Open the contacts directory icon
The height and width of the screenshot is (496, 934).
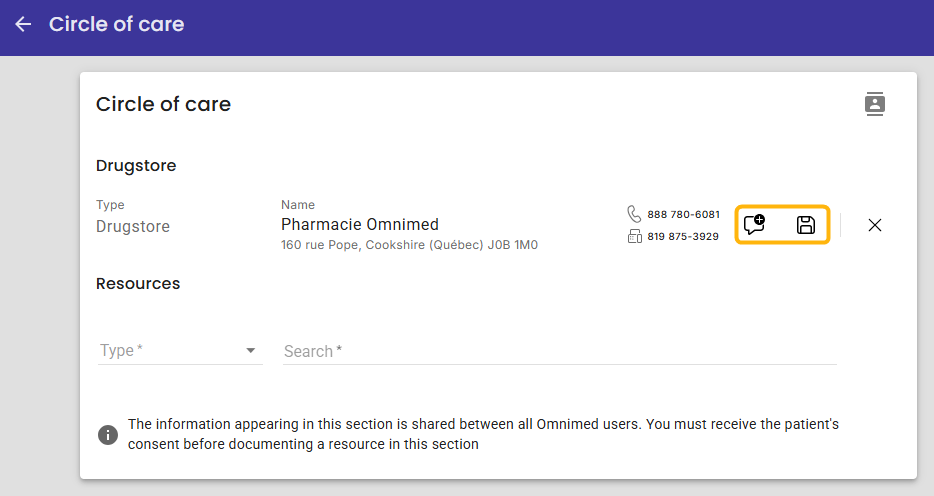click(x=874, y=104)
